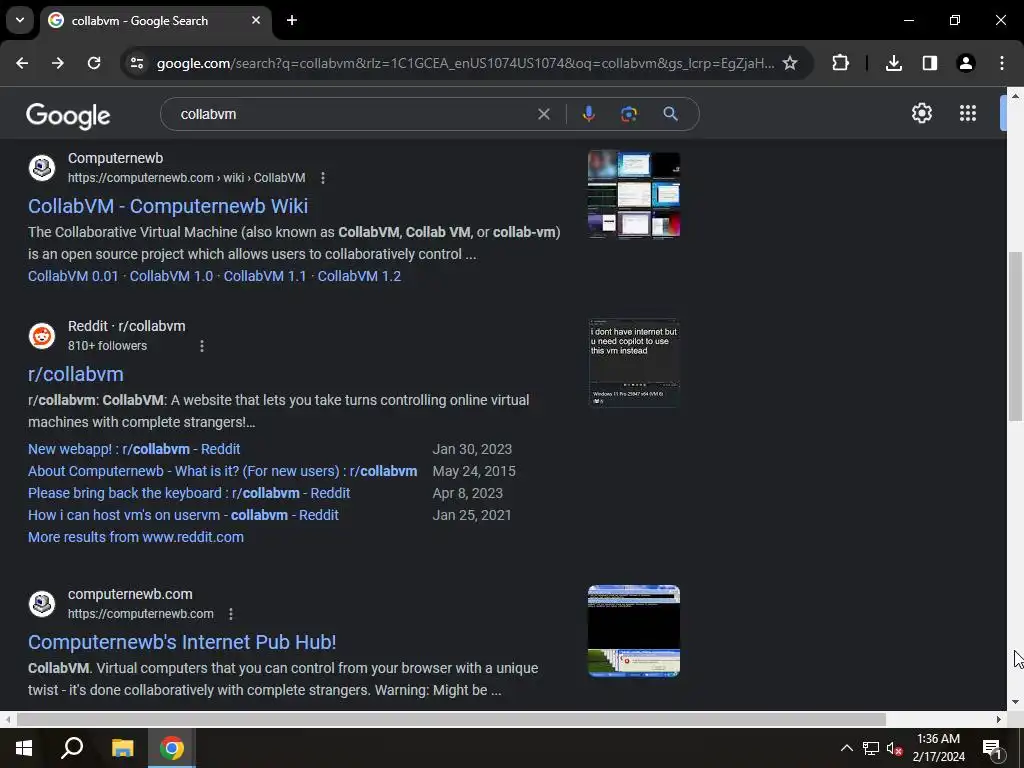1024x768 pixels.
Task: Open Reddit result thumbnail image
Action: pyautogui.click(x=634, y=363)
